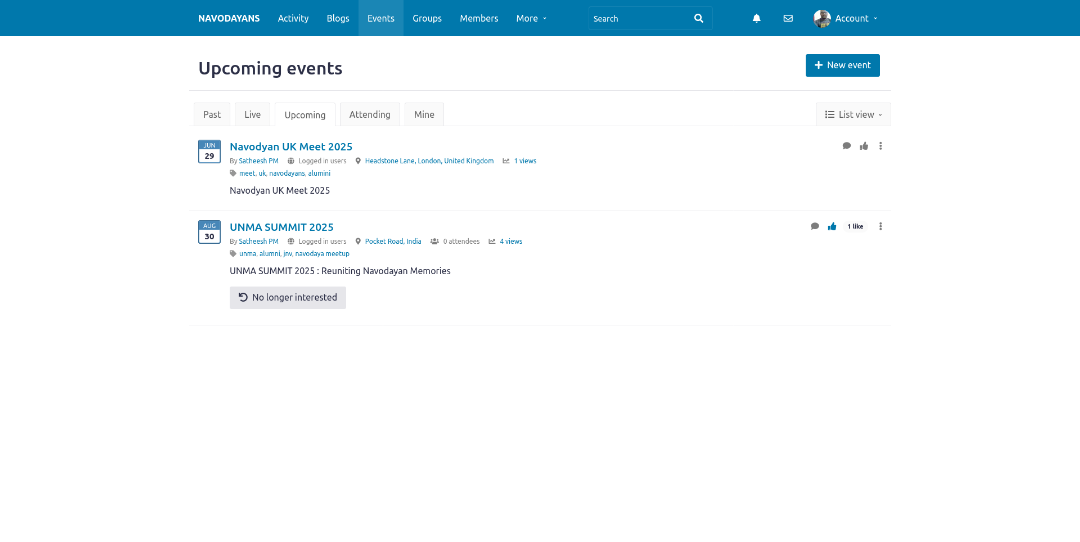Click the user avatar in header

[822, 18]
